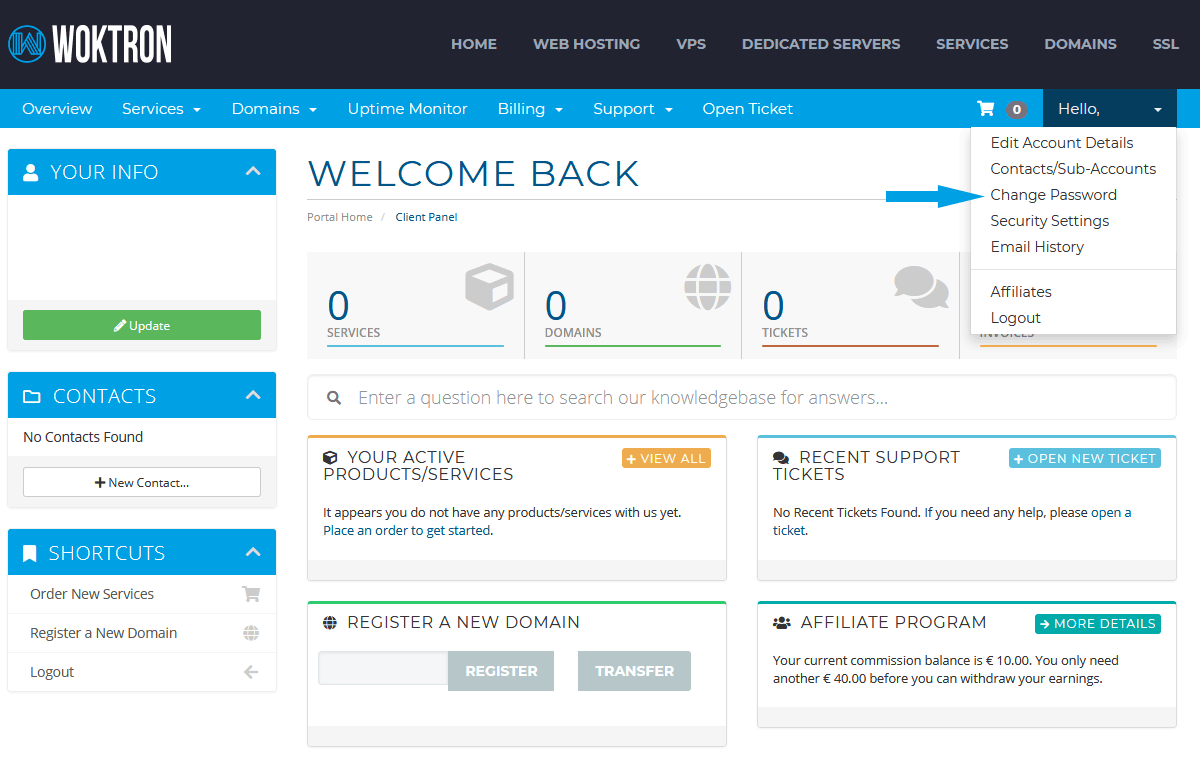
Task: Open the 0 Tickets stat tile
Action: pyautogui.click(x=850, y=305)
